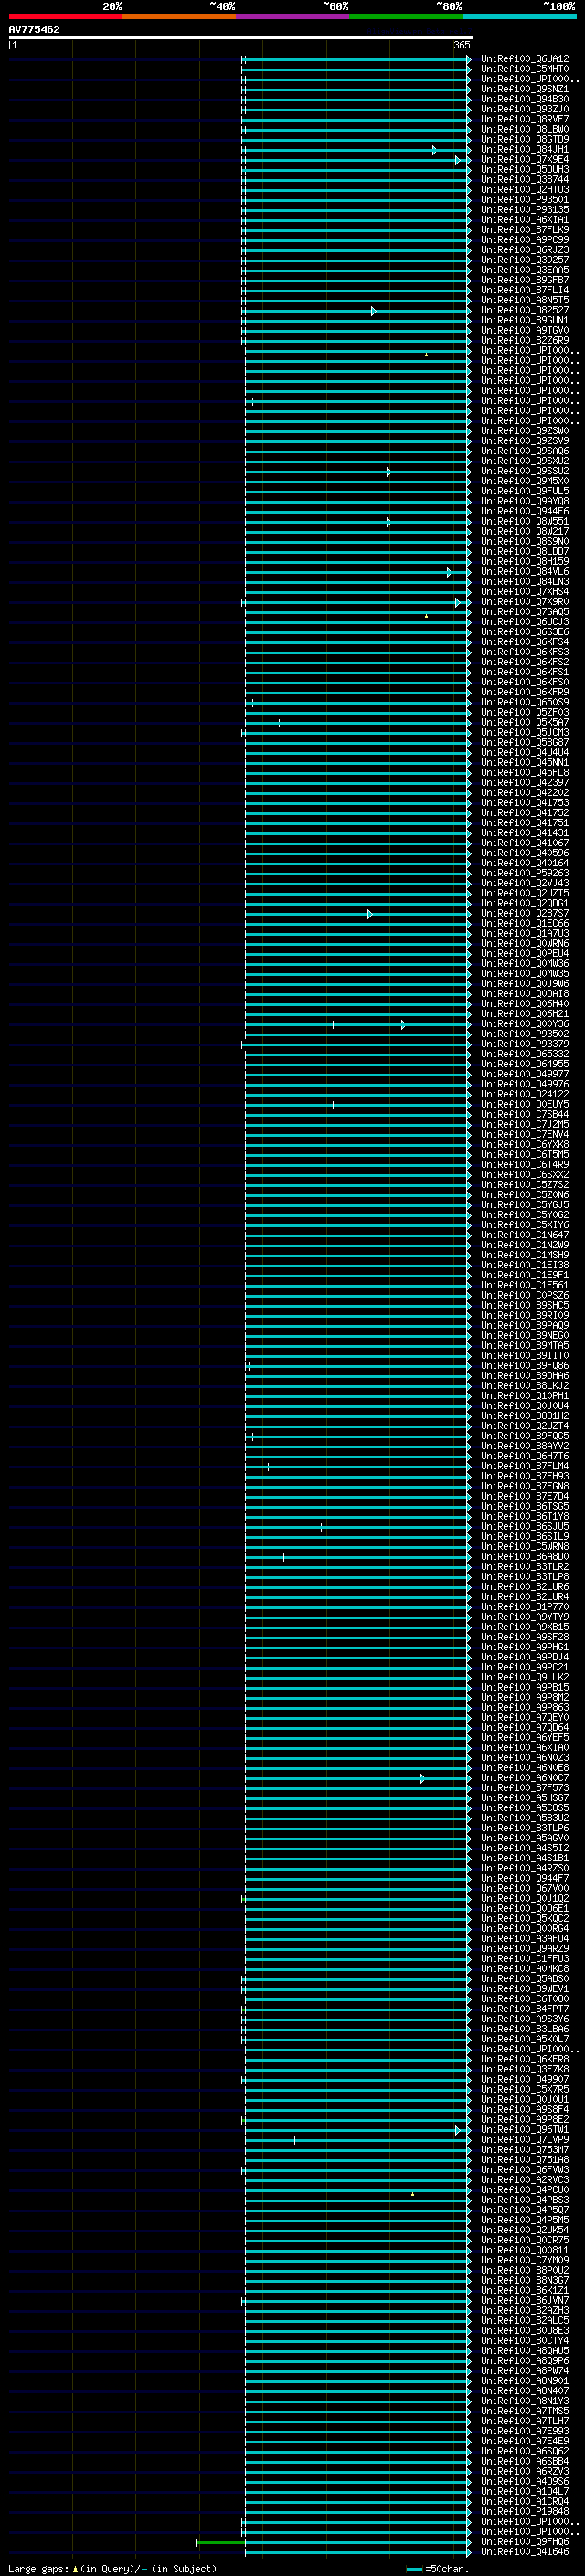Select the UniRef100_B2ALC5 label
Viewport: 585px width, 2576px height.
[x=525, y=2320]
